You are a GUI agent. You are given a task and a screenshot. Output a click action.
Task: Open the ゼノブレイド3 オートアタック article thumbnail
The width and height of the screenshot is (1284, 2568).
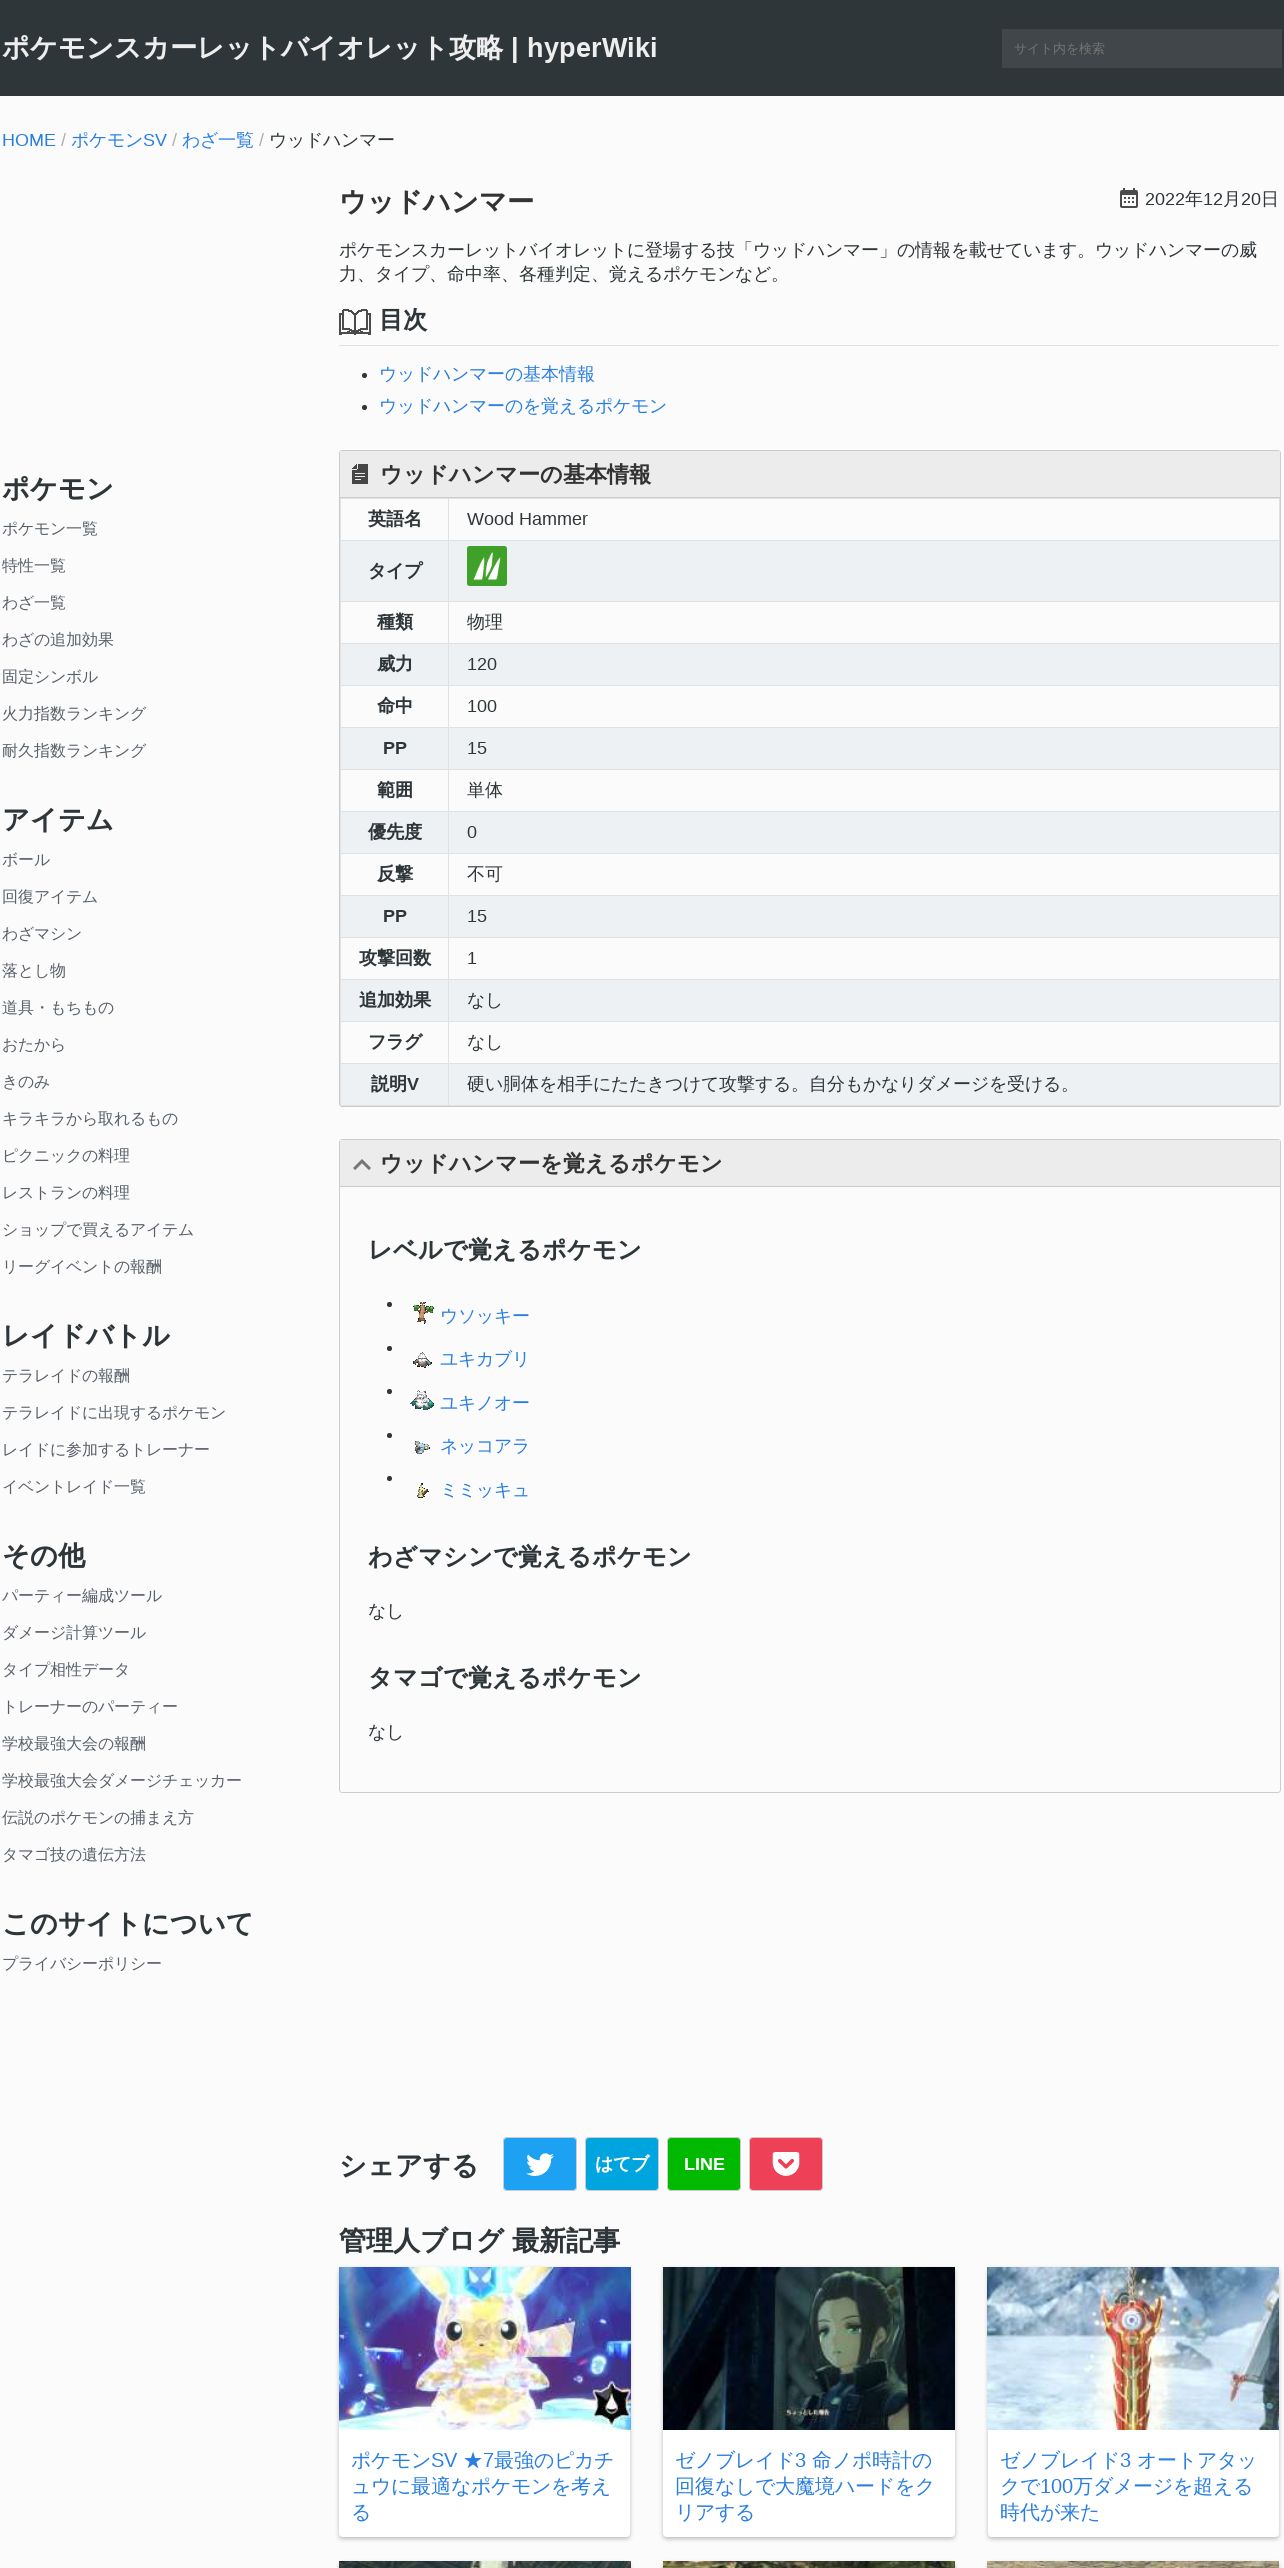[x=1133, y=2348]
